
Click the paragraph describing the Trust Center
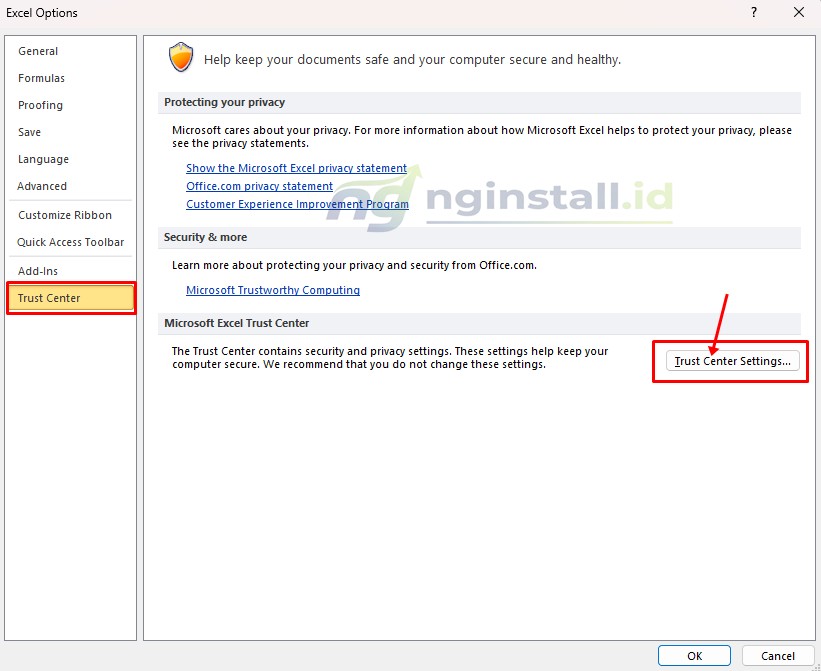[390, 357]
